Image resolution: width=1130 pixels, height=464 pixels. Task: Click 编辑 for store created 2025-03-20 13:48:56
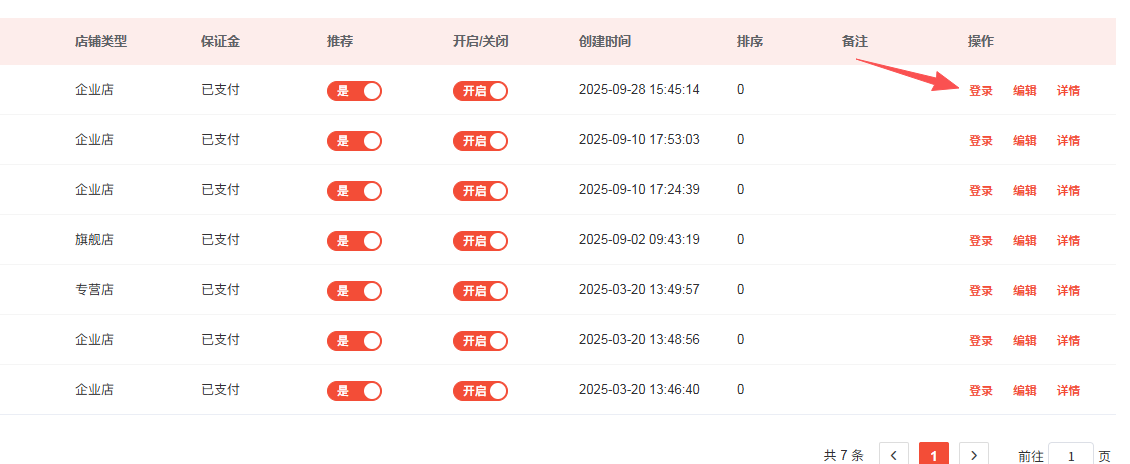(x=1024, y=341)
